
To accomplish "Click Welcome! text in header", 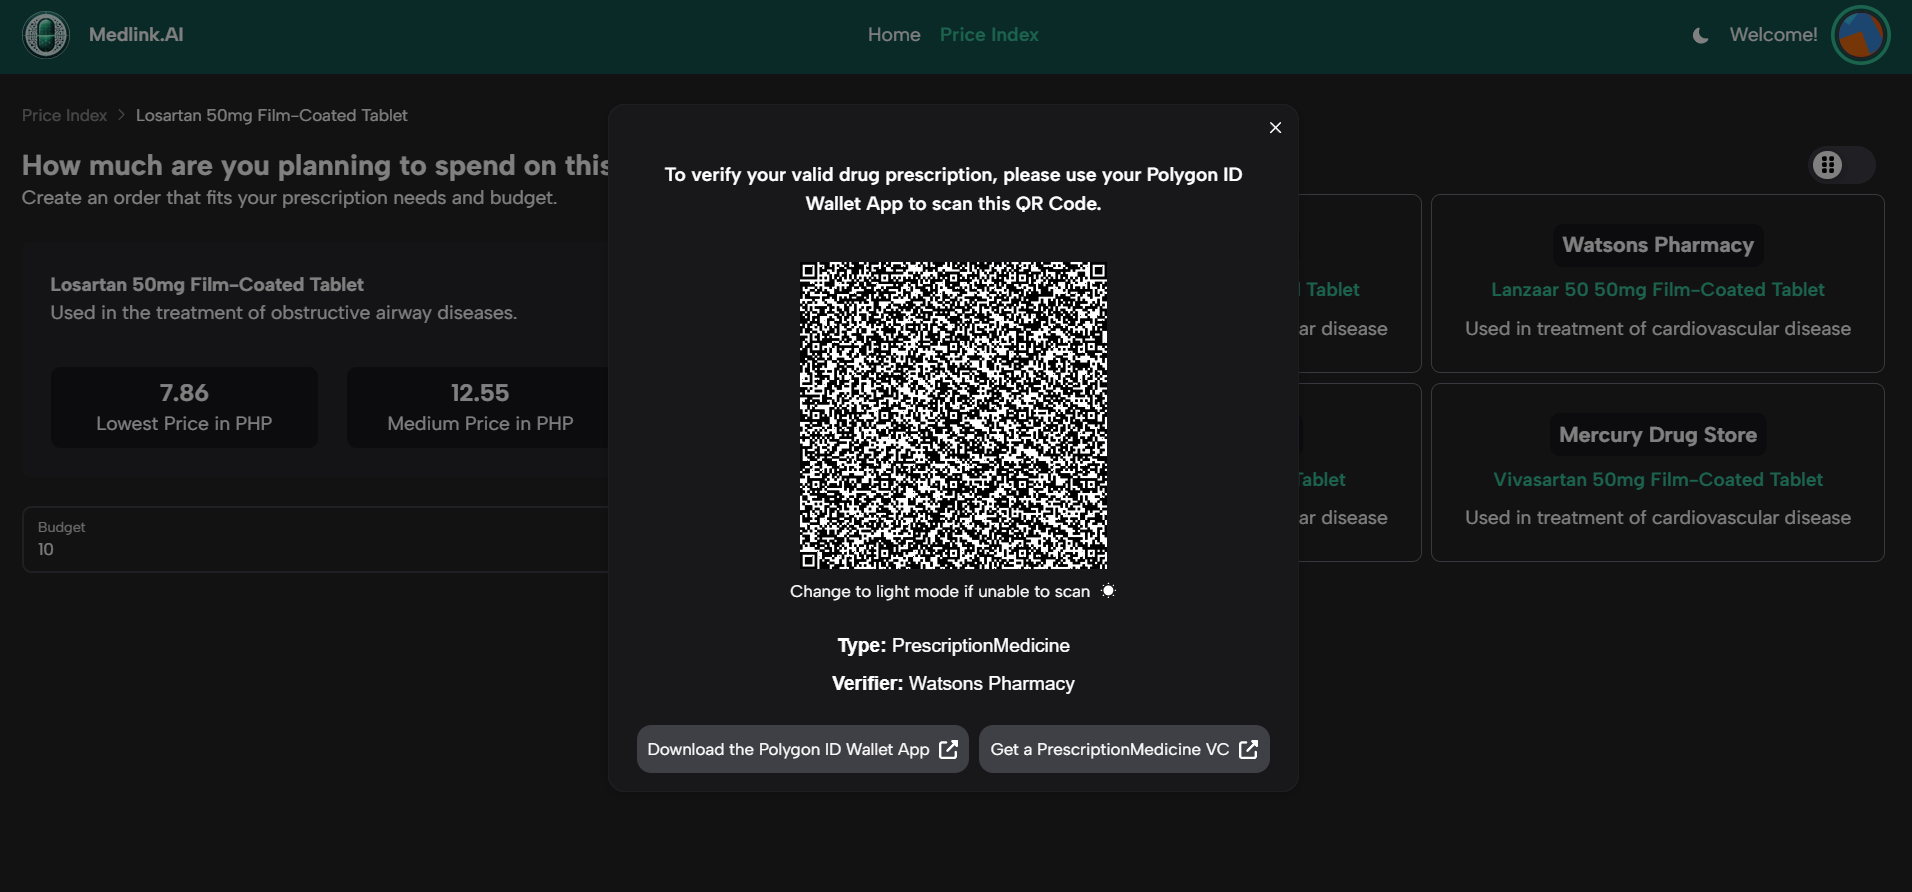I will point(1773,35).
